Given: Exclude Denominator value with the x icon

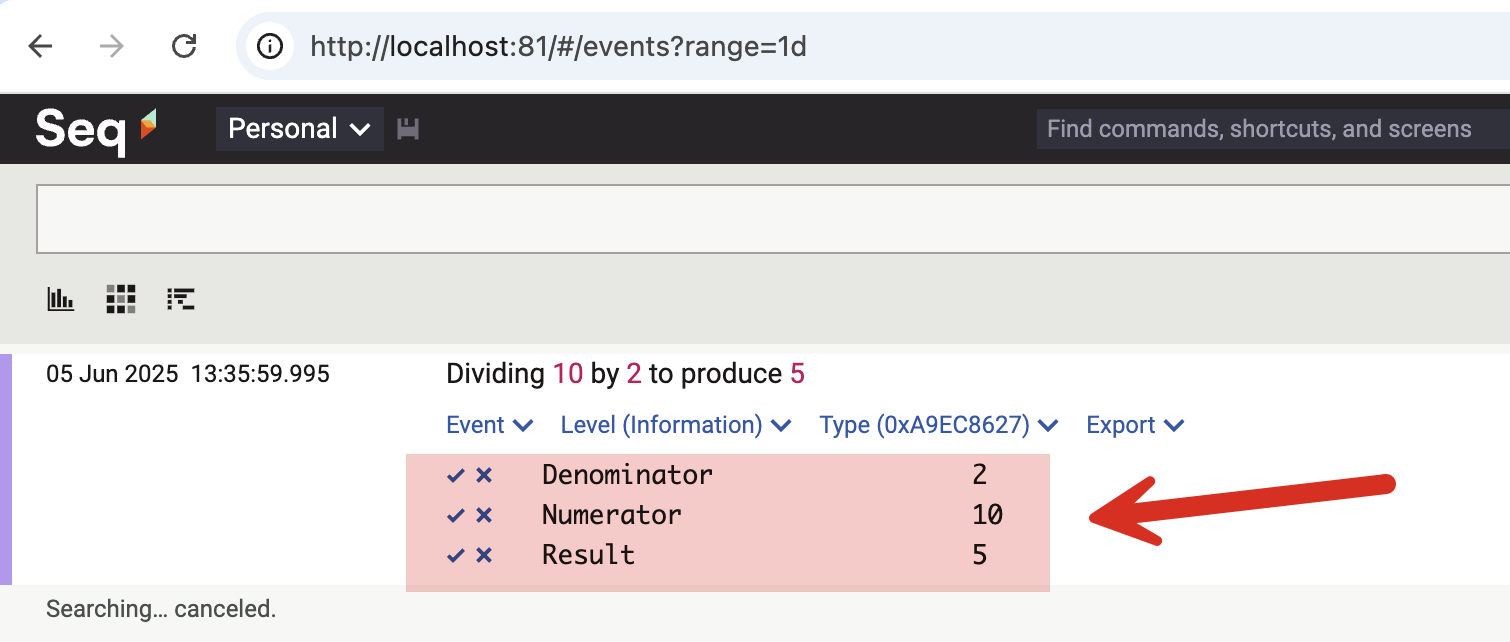Looking at the screenshot, I should pos(484,475).
